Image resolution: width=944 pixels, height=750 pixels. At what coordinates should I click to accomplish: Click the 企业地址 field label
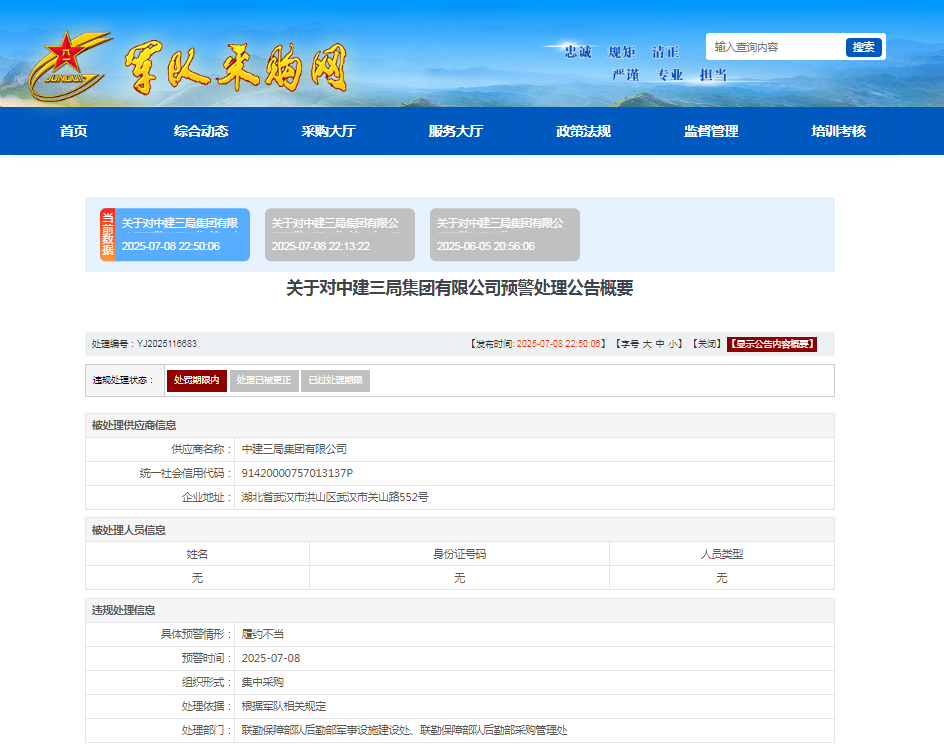pos(207,497)
